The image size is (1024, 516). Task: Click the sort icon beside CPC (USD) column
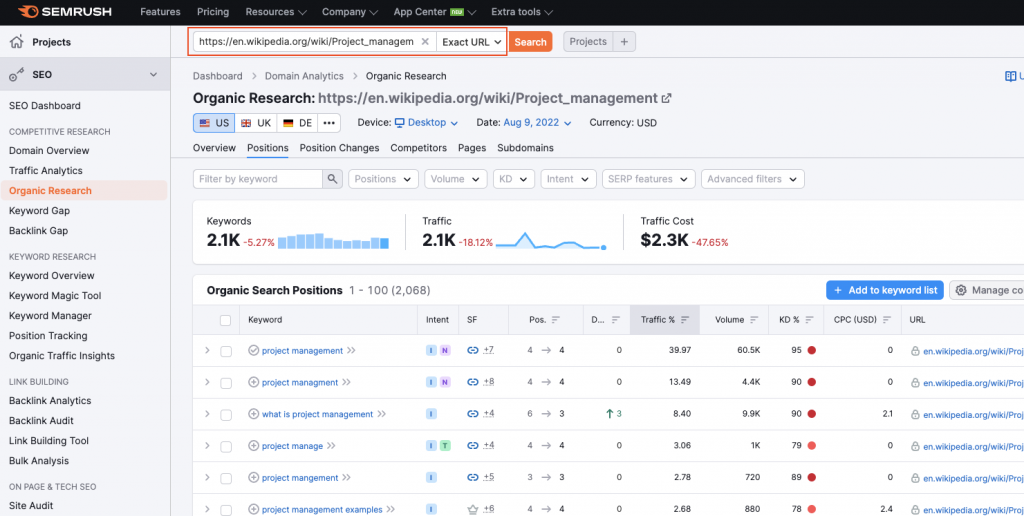887,320
